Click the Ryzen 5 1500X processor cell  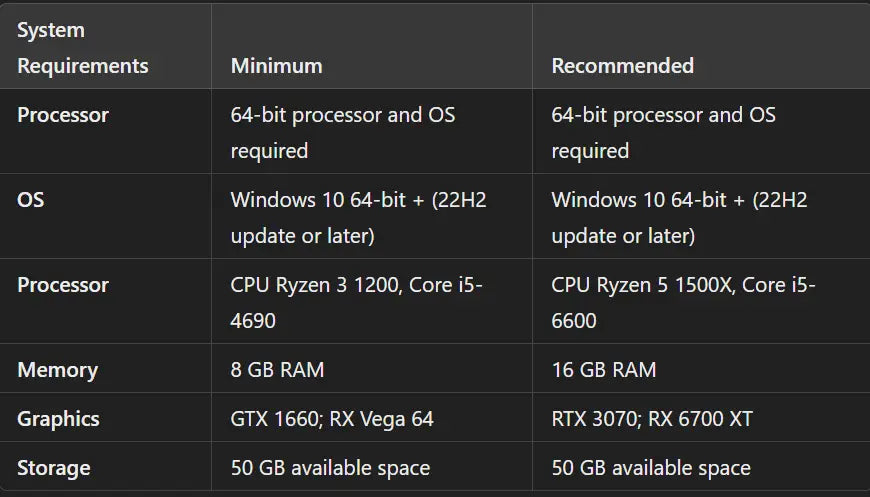pyautogui.click(x=683, y=302)
